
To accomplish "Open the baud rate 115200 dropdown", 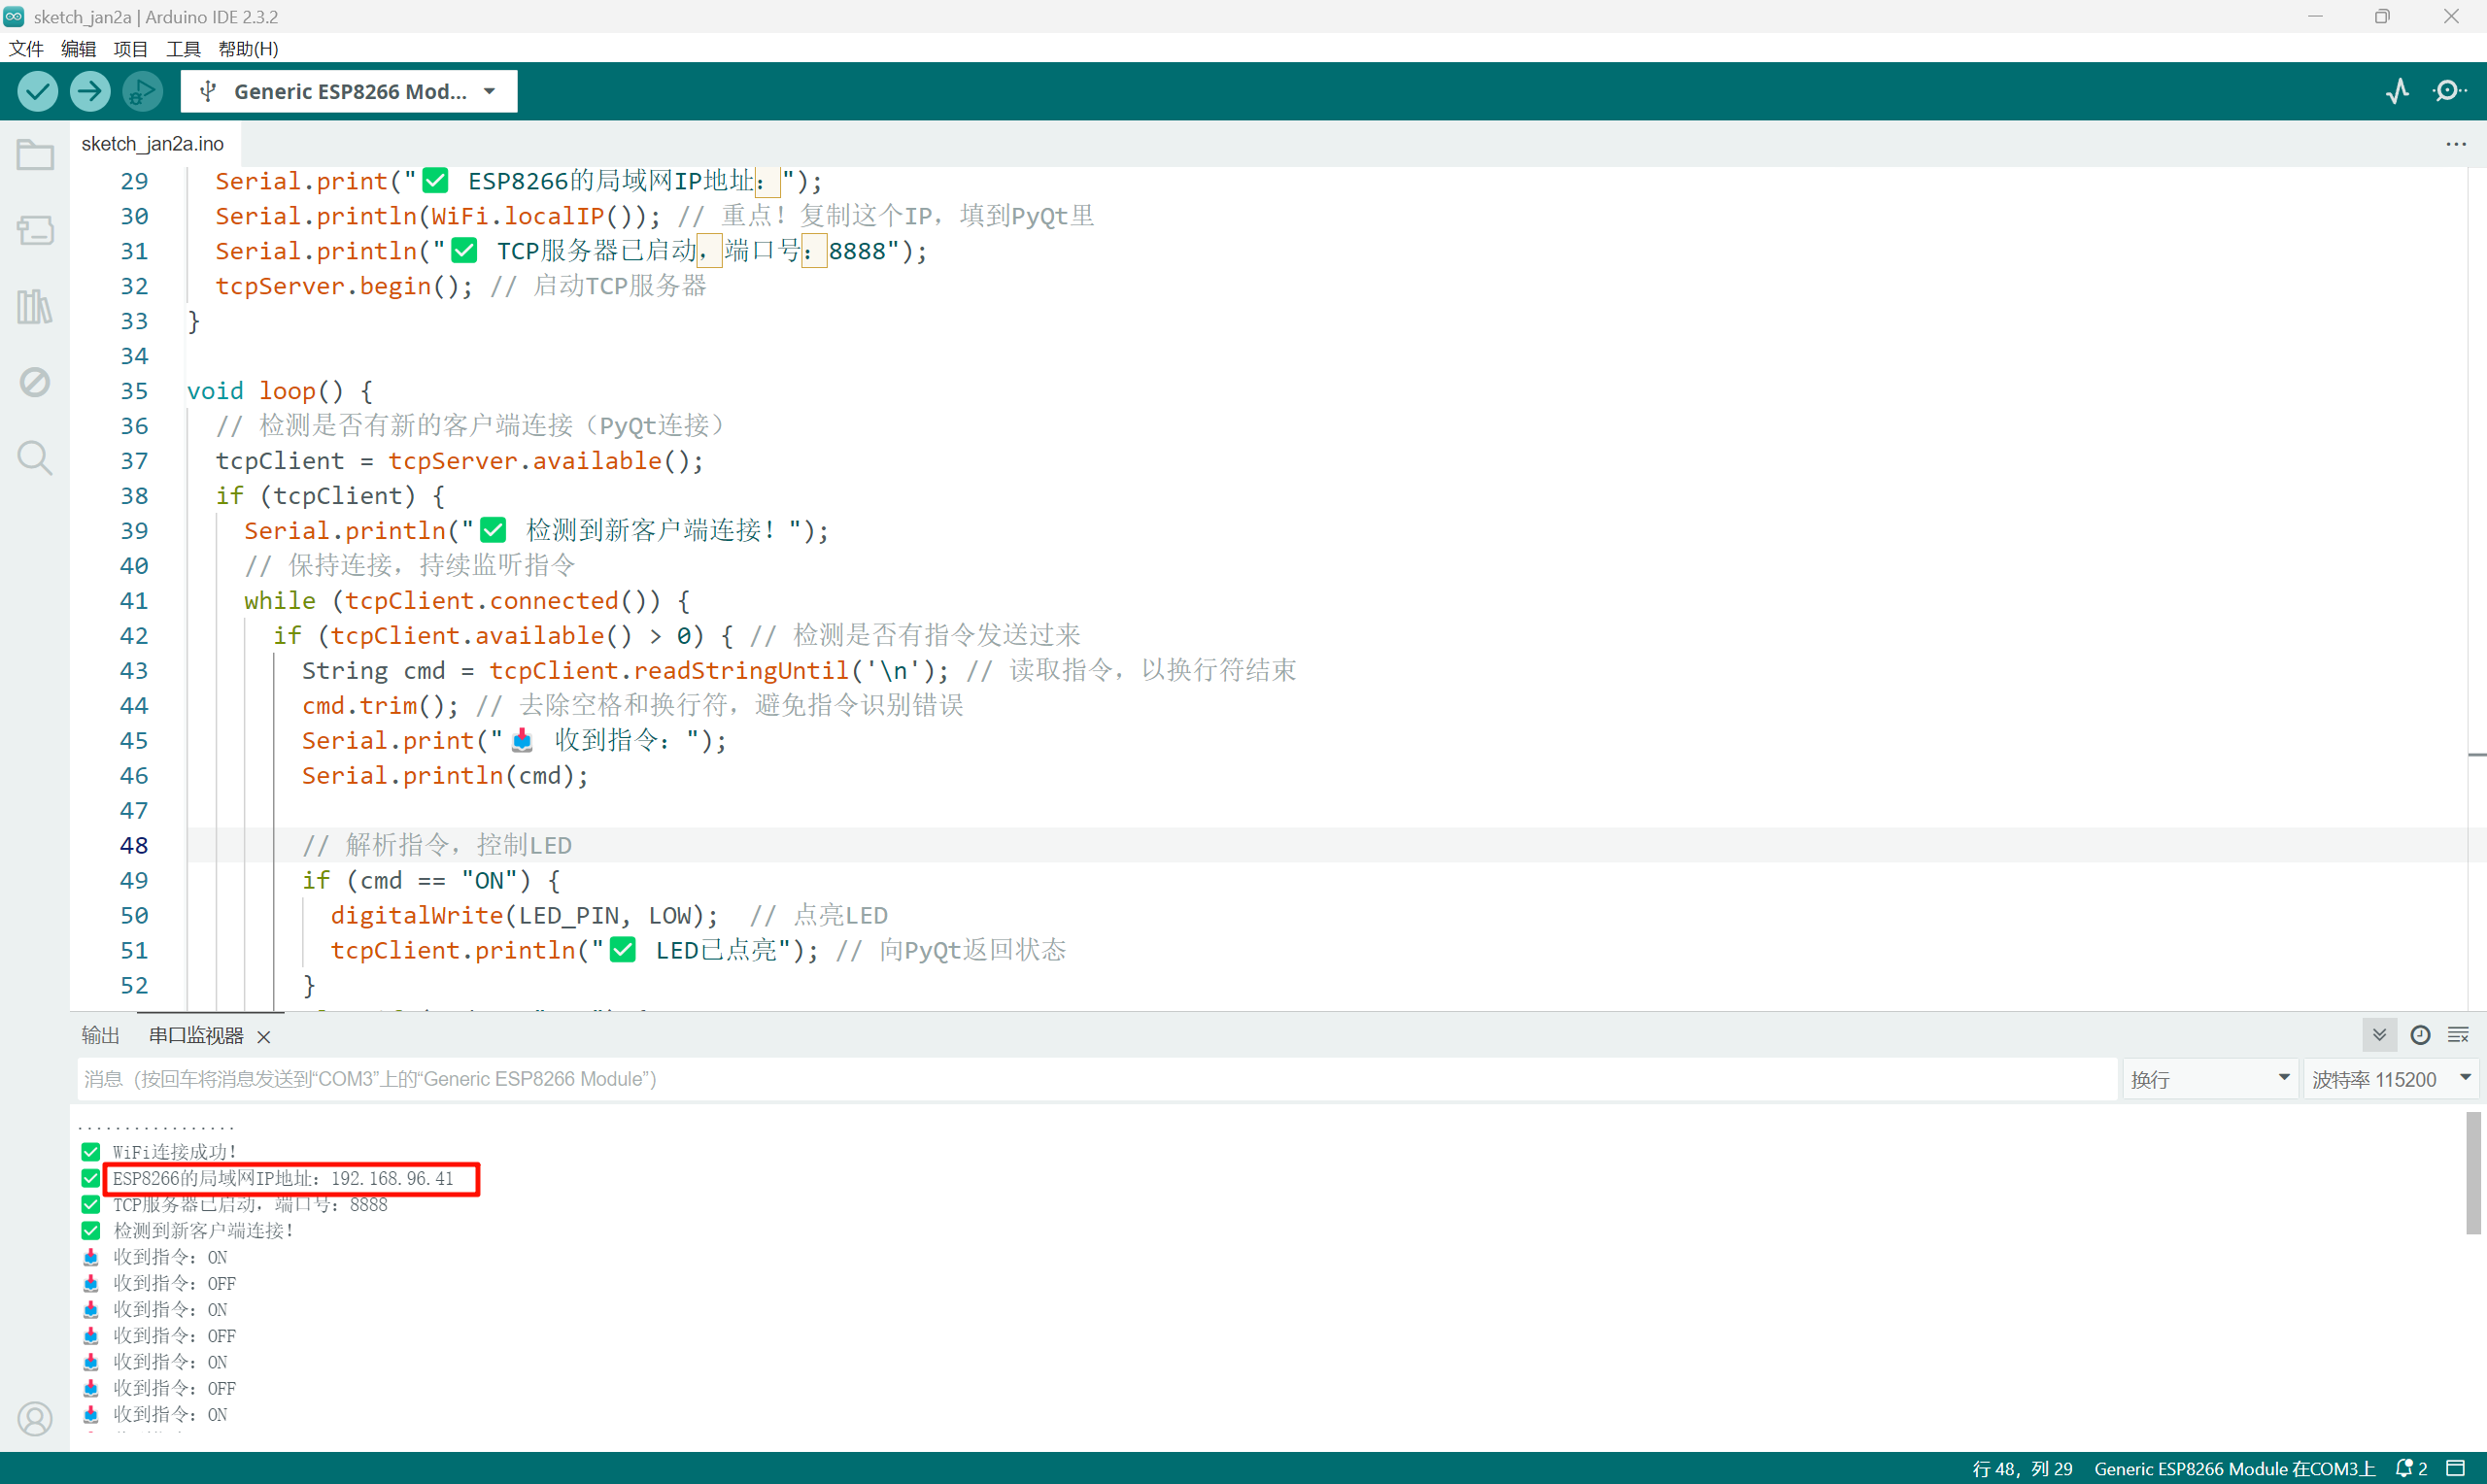I will (2390, 1079).
